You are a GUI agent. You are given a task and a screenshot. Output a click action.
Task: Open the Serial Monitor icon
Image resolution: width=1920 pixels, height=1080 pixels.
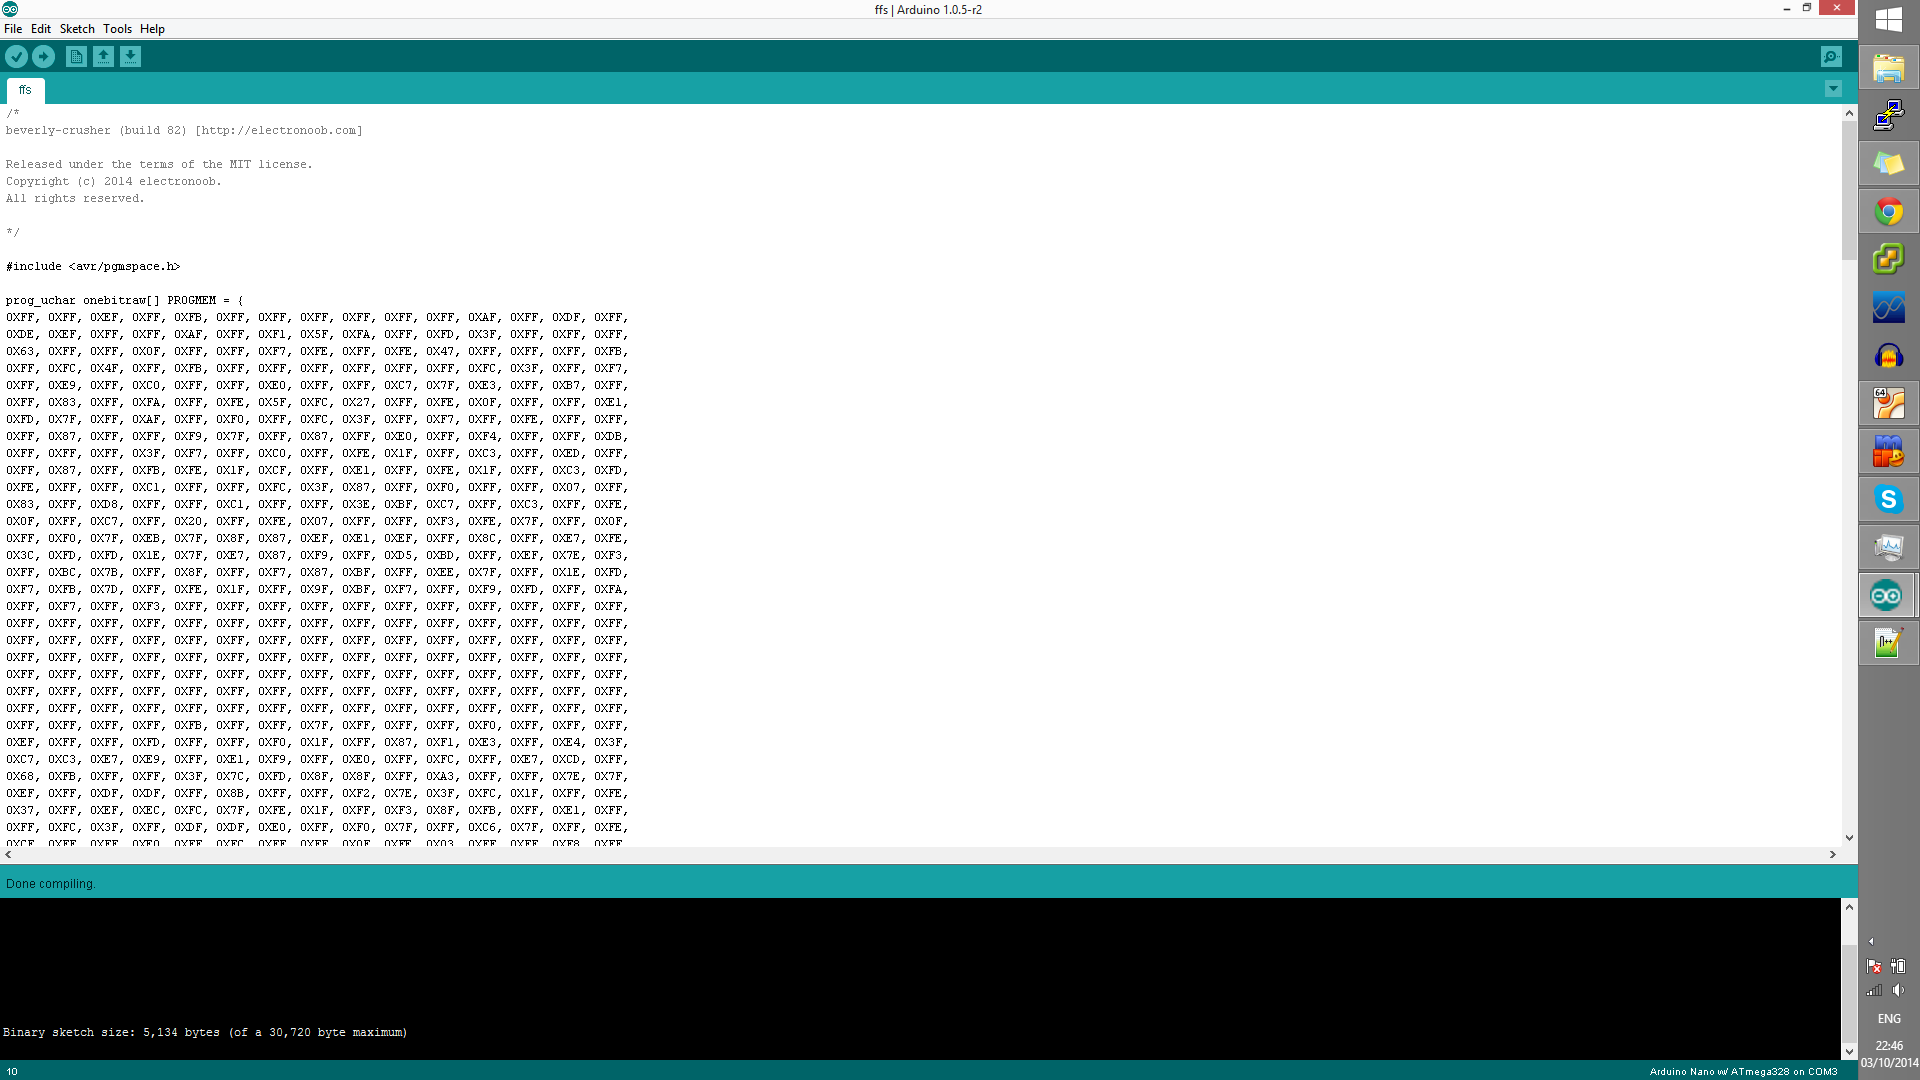click(1831, 57)
